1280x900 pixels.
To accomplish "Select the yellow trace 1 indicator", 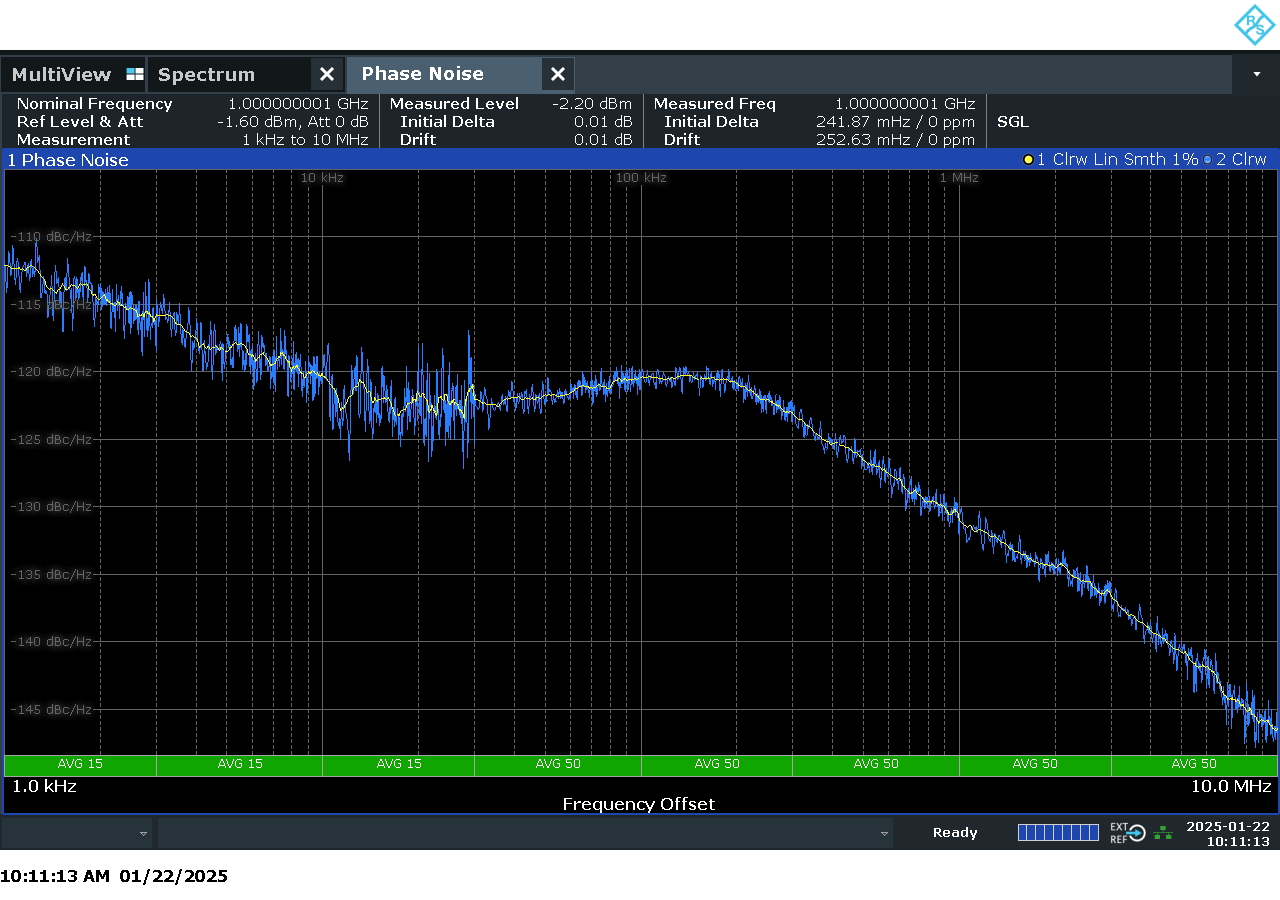I will [1028, 160].
